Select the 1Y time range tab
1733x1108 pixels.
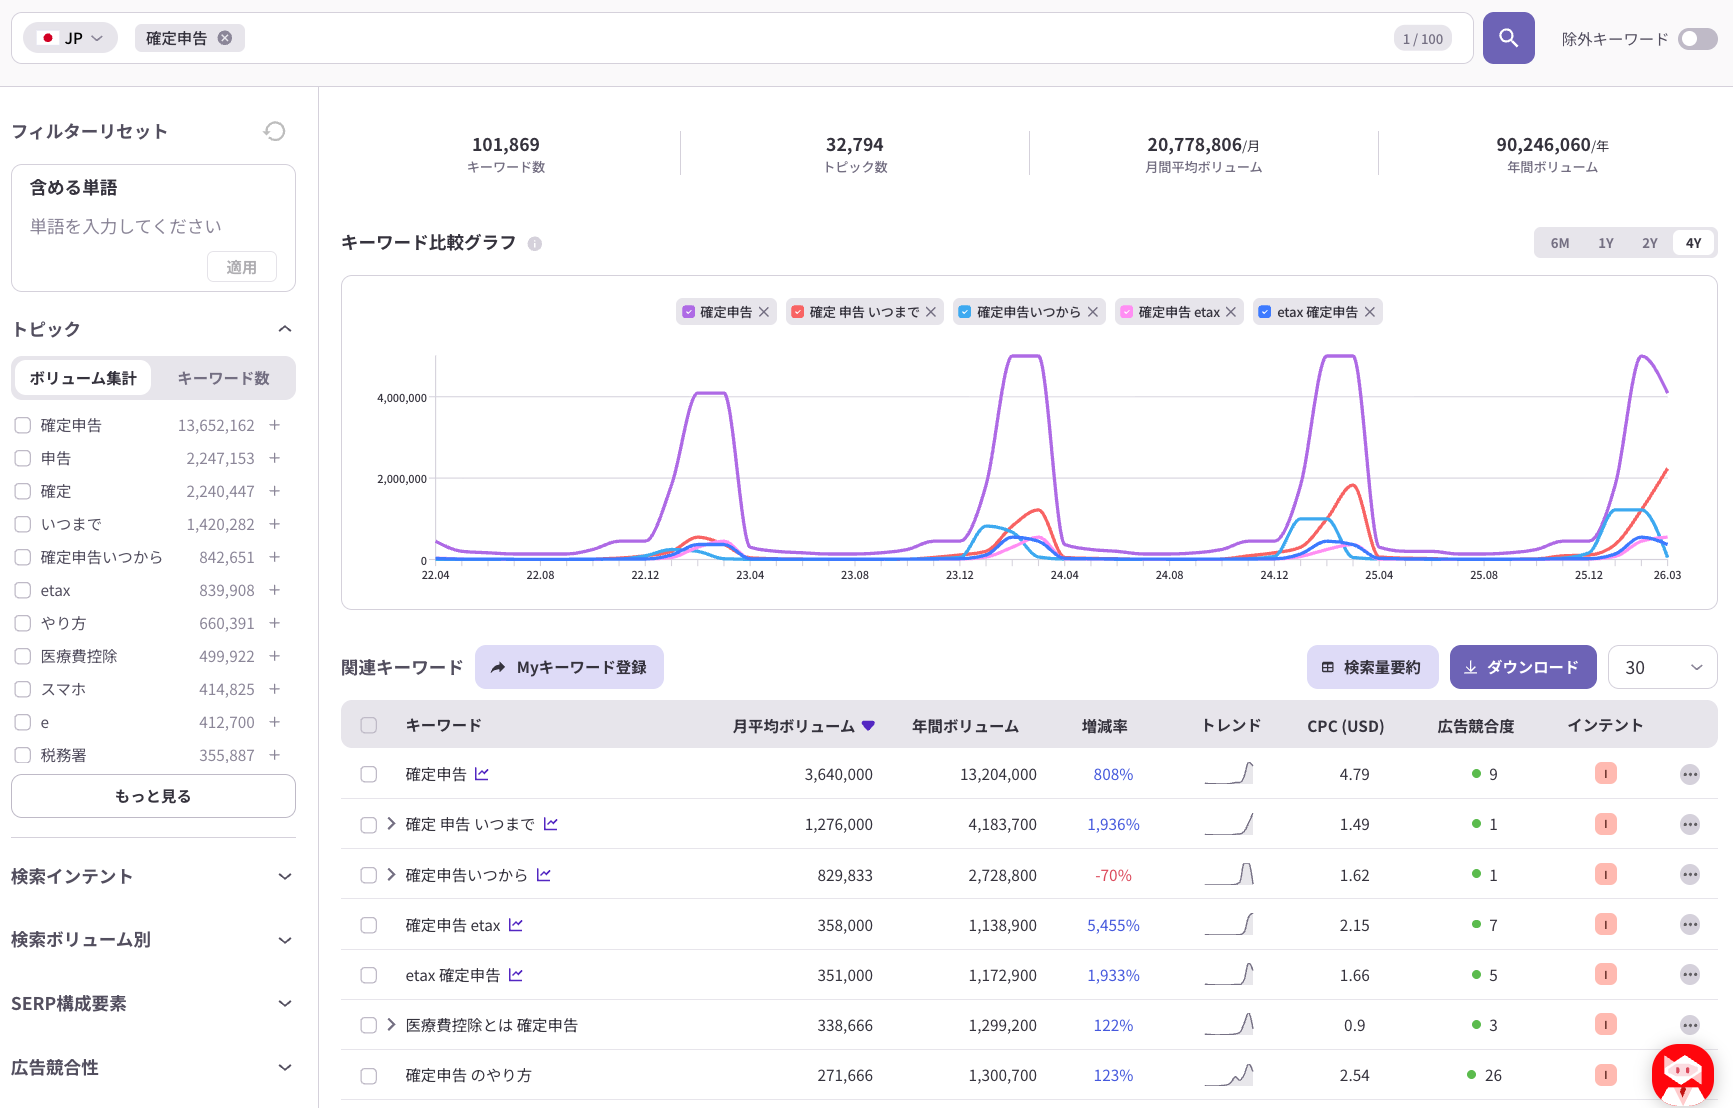[1605, 243]
